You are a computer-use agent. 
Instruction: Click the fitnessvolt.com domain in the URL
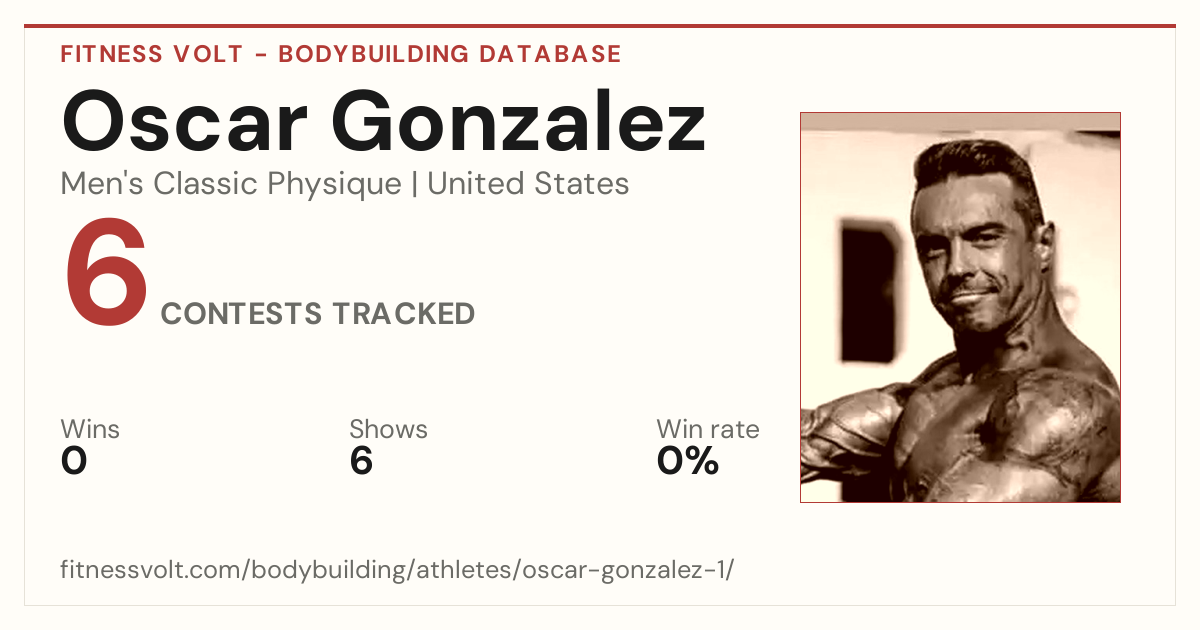pos(152,571)
